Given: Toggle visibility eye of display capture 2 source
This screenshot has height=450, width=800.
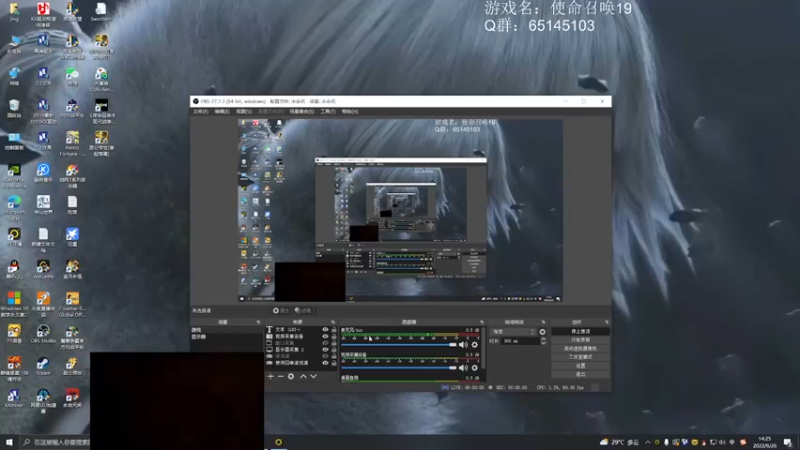Looking at the screenshot, I should pyautogui.click(x=325, y=349).
